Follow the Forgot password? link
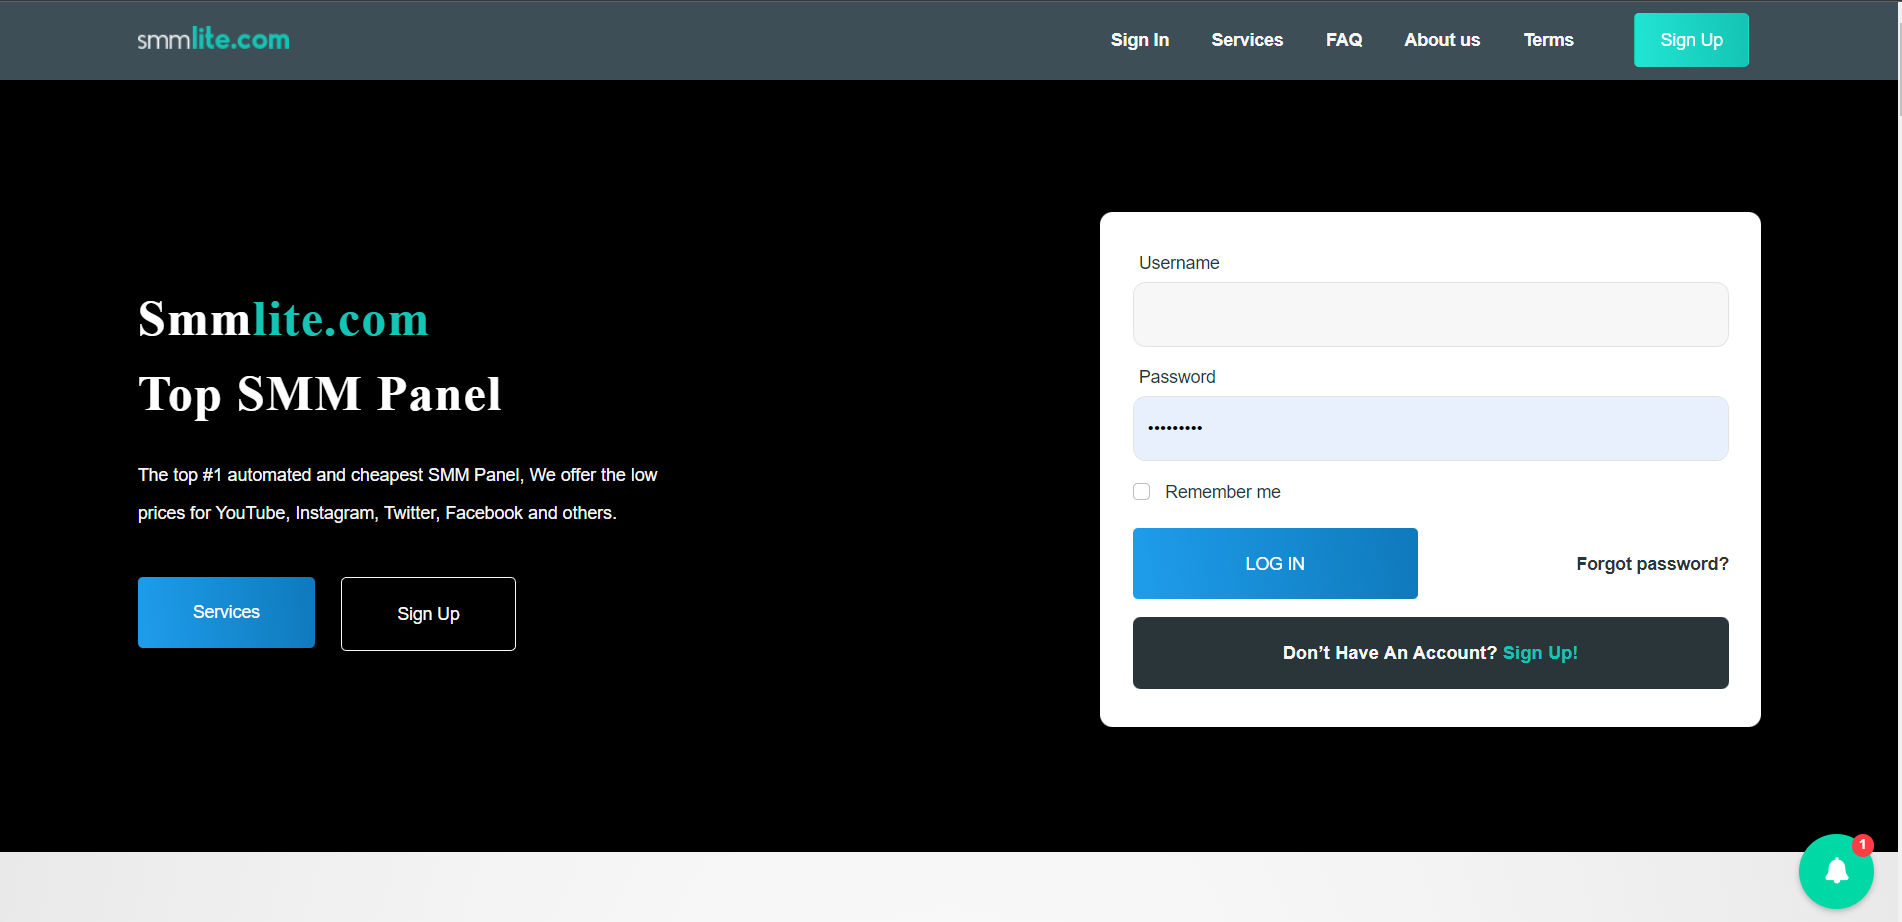 pyautogui.click(x=1651, y=564)
